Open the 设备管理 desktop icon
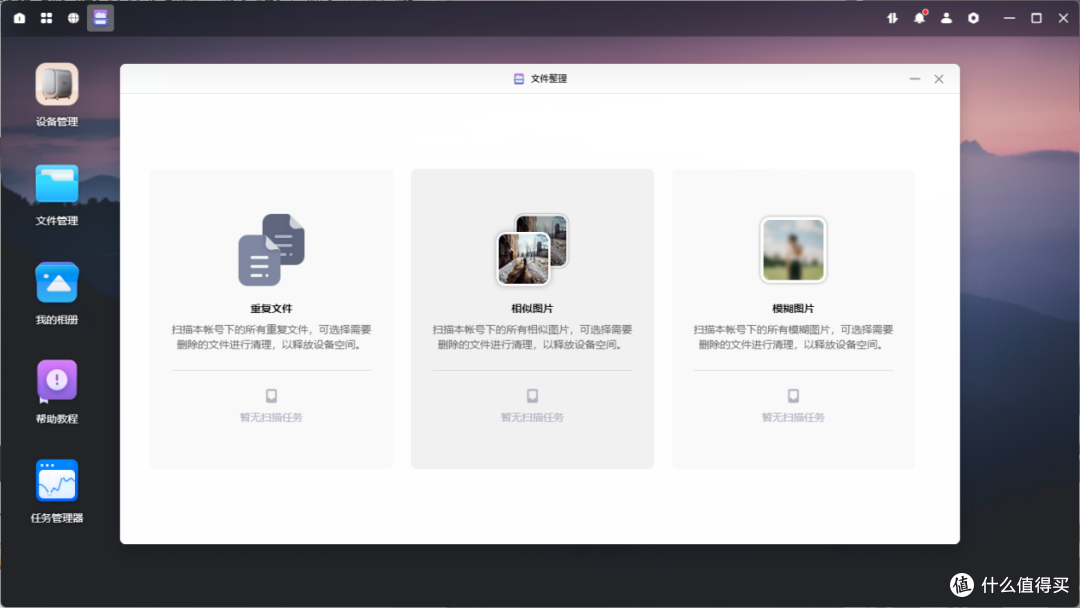 coord(57,85)
